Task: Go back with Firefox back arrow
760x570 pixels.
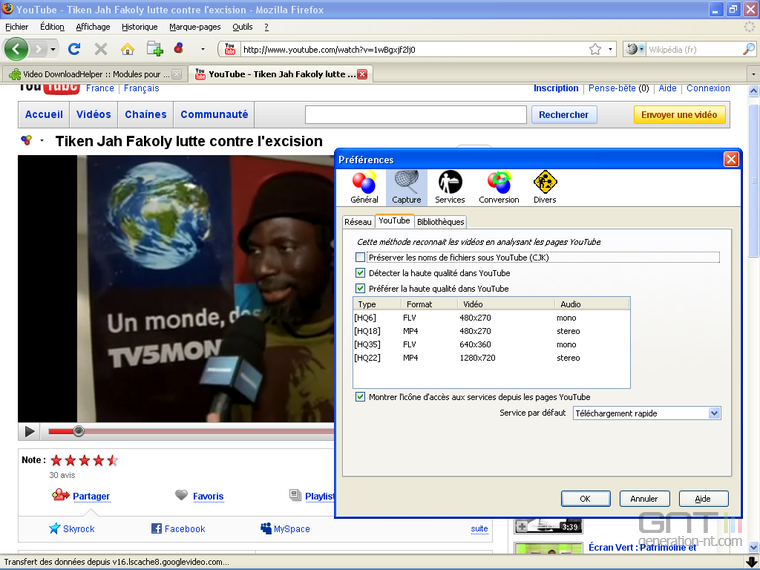Action: tap(16, 49)
